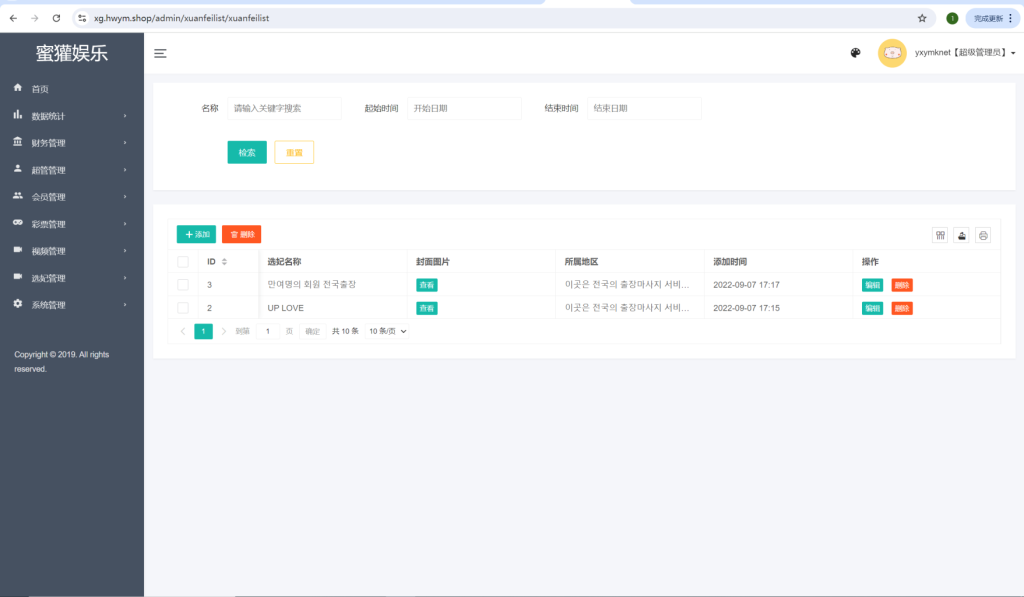Viewport: 1024px width, 597px height.
Task: Open the yxymknet user account dropdown
Action: pyautogui.click(x=965, y=53)
